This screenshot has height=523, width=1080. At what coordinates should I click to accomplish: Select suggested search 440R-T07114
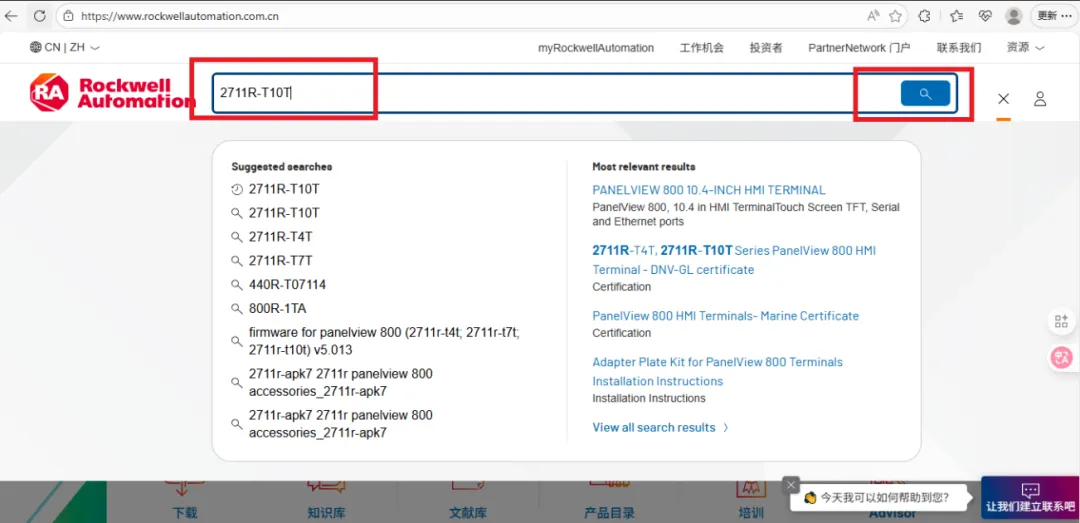coord(287,285)
